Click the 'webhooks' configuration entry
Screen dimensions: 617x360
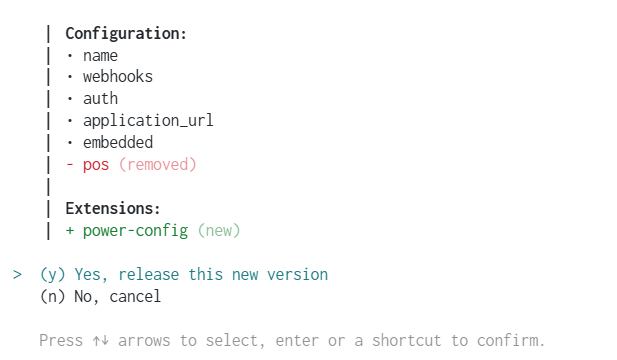[118, 77]
